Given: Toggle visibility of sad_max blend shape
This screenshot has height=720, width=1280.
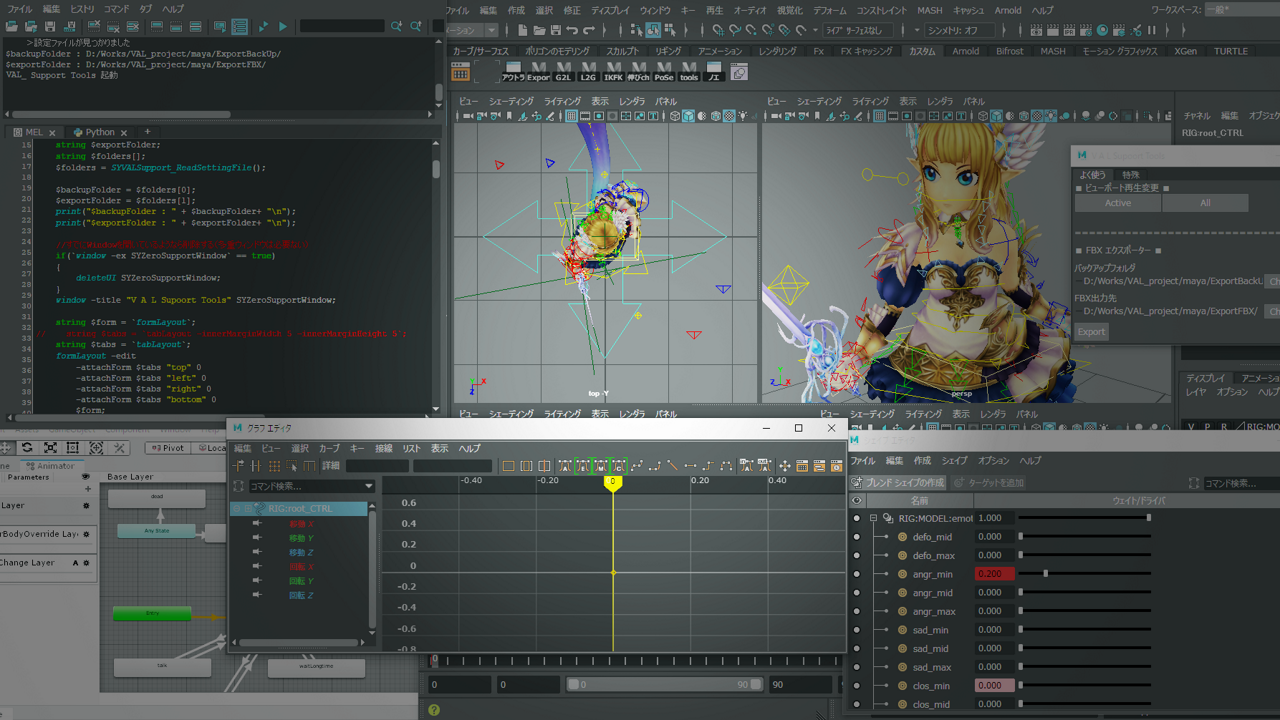Looking at the screenshot, I should 856,667.
